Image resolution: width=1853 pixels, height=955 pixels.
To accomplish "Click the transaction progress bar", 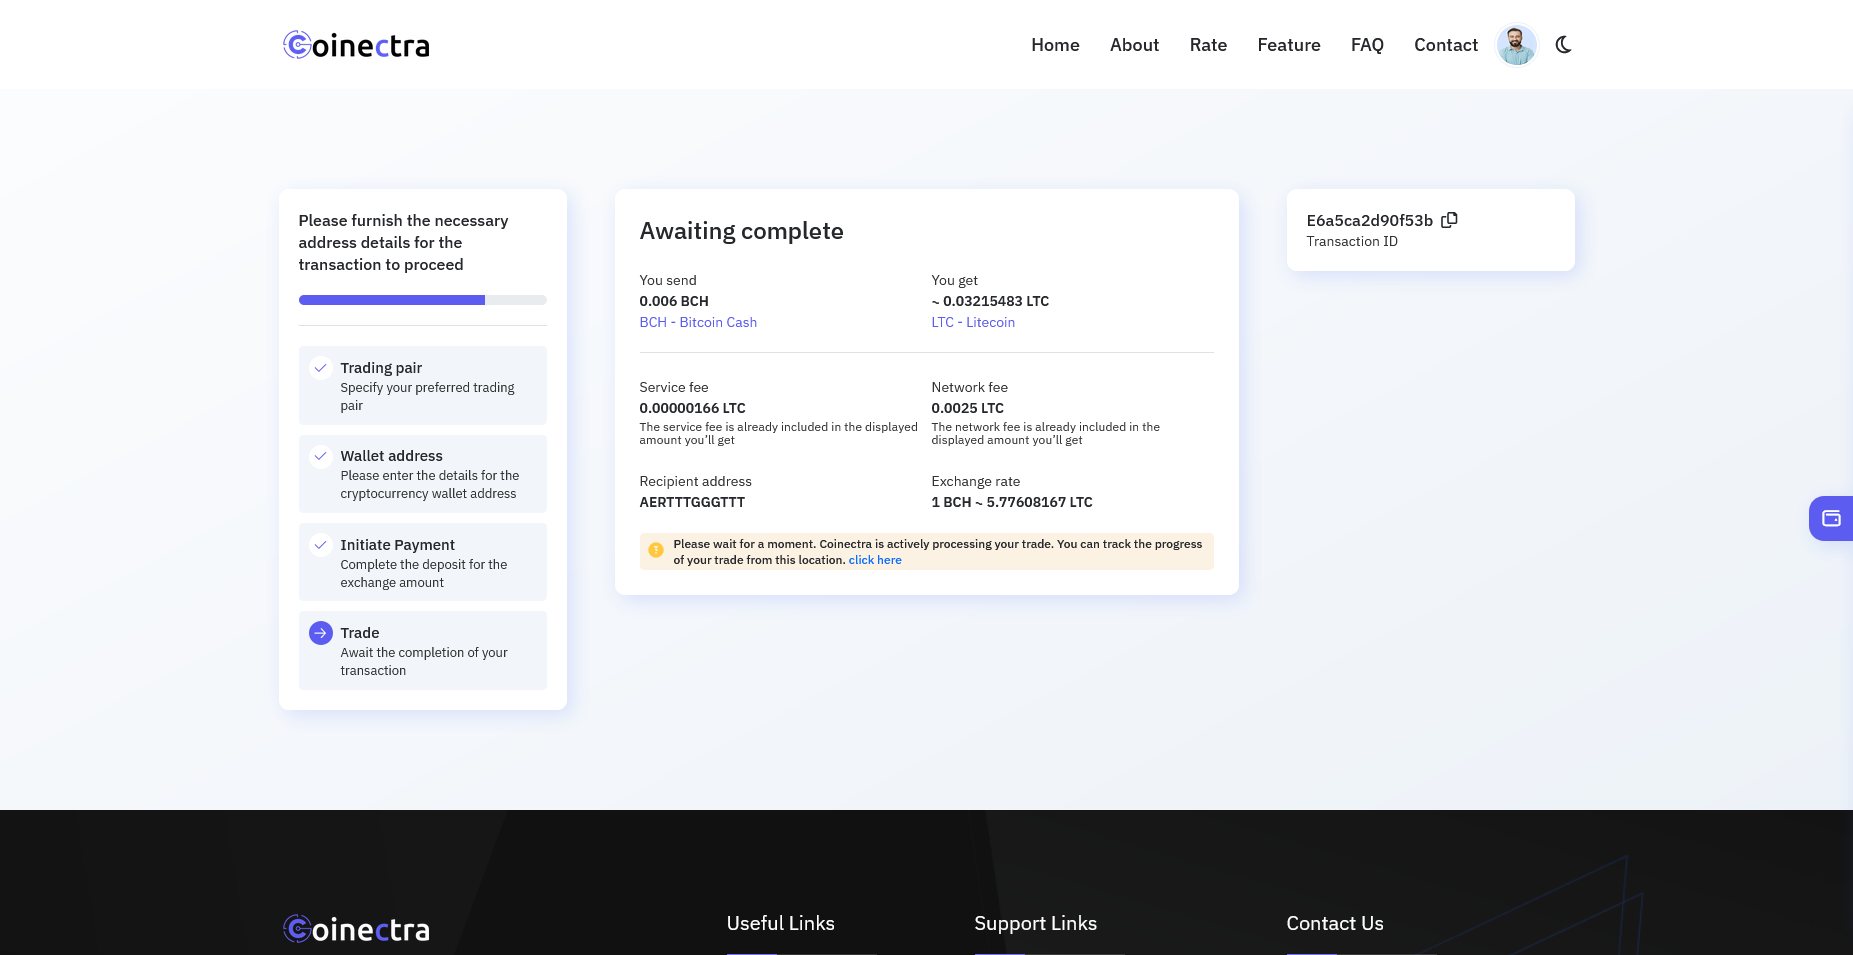I will pyautogui.click(x=423, y=300).
